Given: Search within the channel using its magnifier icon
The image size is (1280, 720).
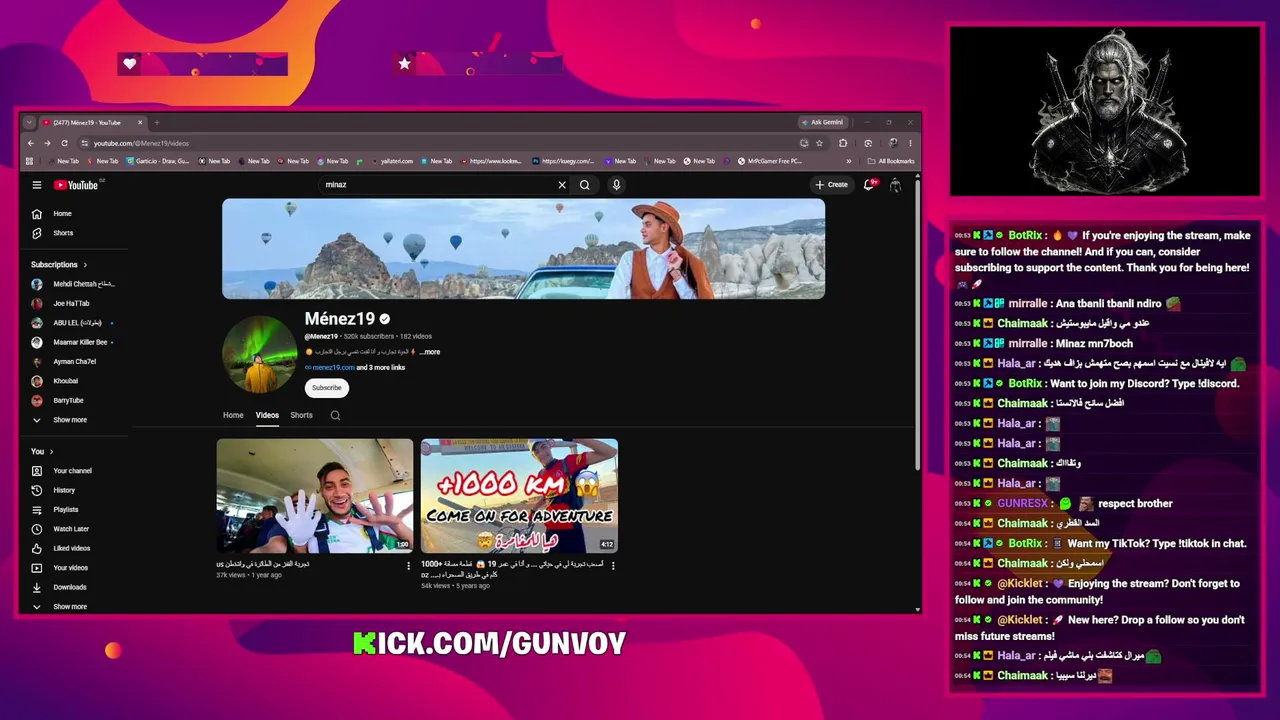Looking at the screenshot, I should tap(335, 415).
